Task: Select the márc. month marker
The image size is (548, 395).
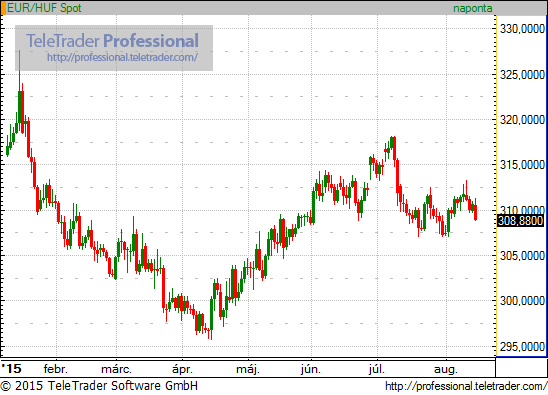Action: tap(116, 369)
